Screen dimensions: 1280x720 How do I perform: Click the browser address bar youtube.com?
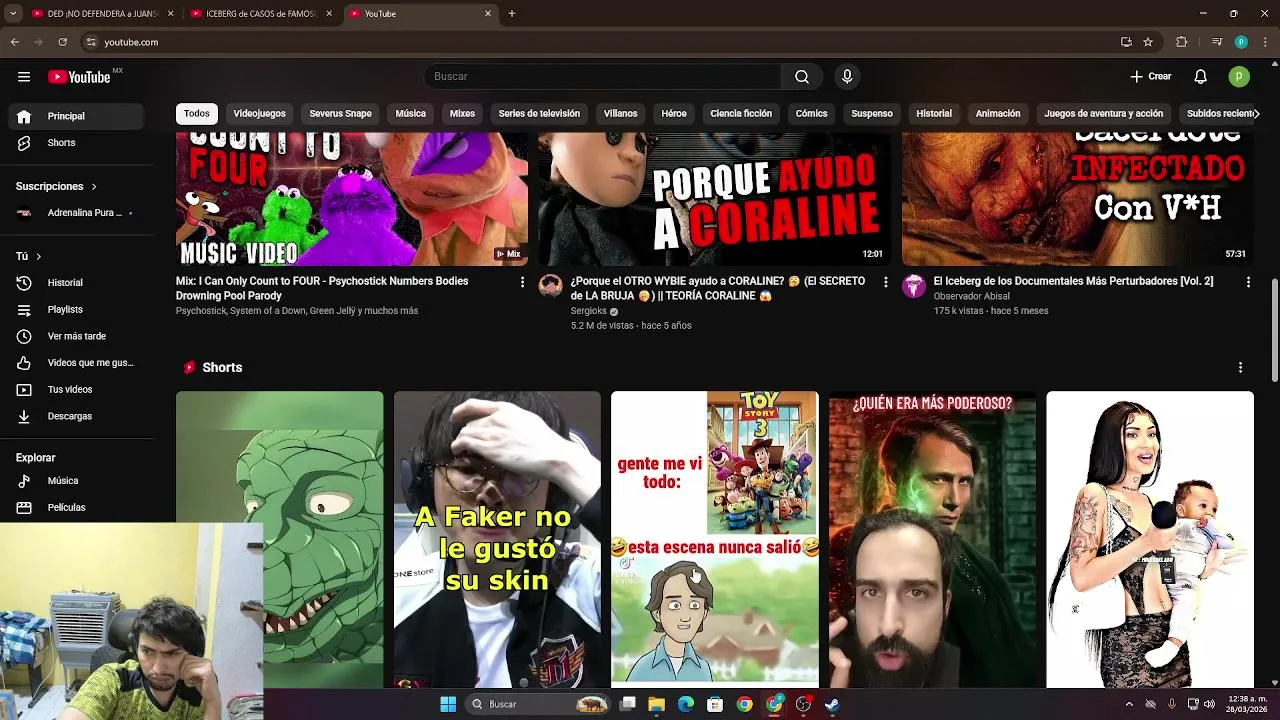pyautogui.click(x=131, y=42)
